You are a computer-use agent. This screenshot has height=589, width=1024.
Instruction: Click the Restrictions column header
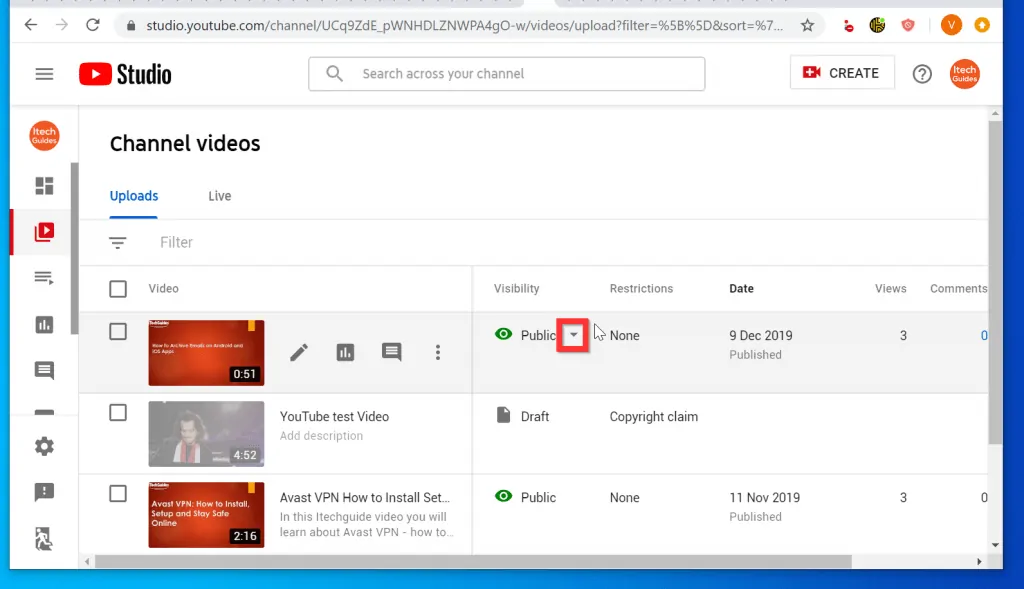point(641,289)
